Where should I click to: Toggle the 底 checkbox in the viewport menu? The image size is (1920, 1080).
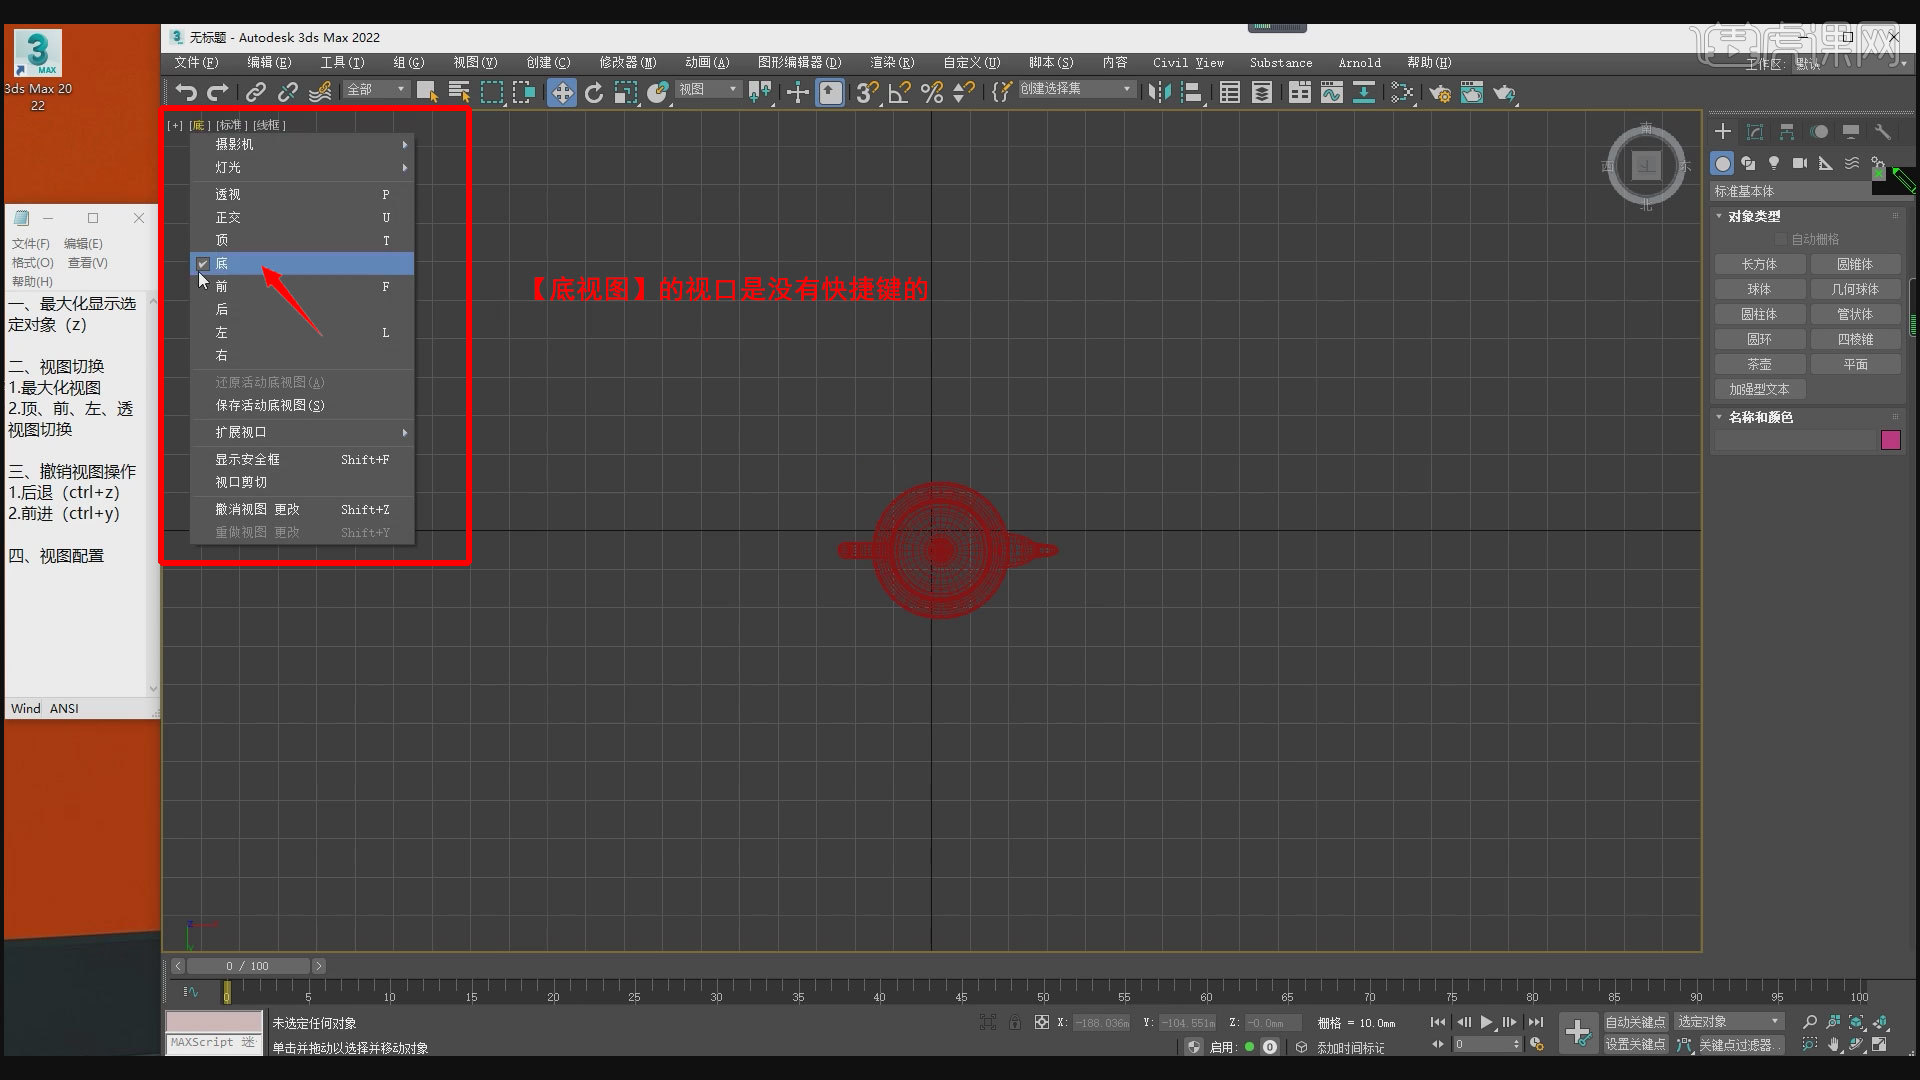coord(203,263)
